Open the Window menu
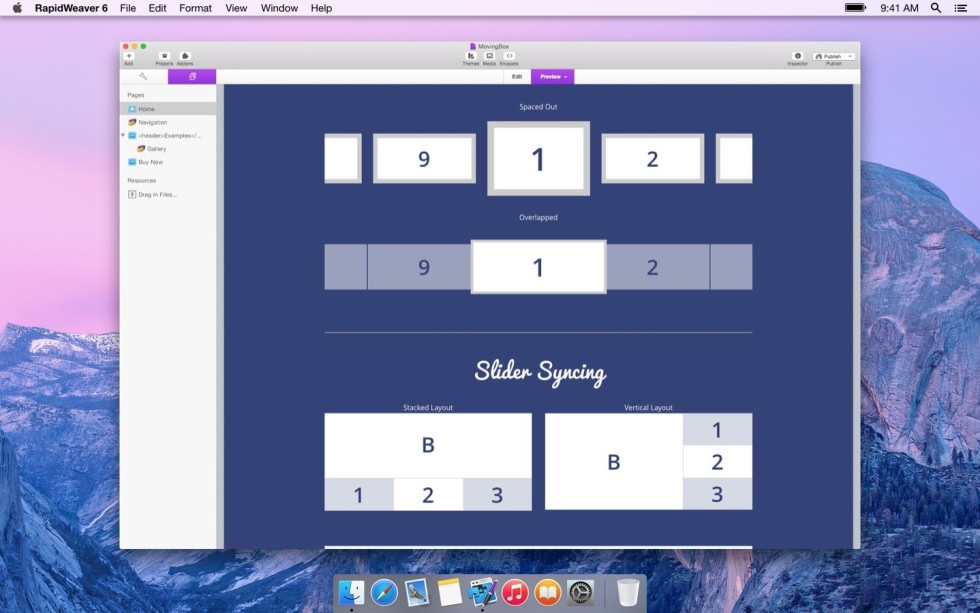This screenshot has height=613, width=980. tap(279, 8)
